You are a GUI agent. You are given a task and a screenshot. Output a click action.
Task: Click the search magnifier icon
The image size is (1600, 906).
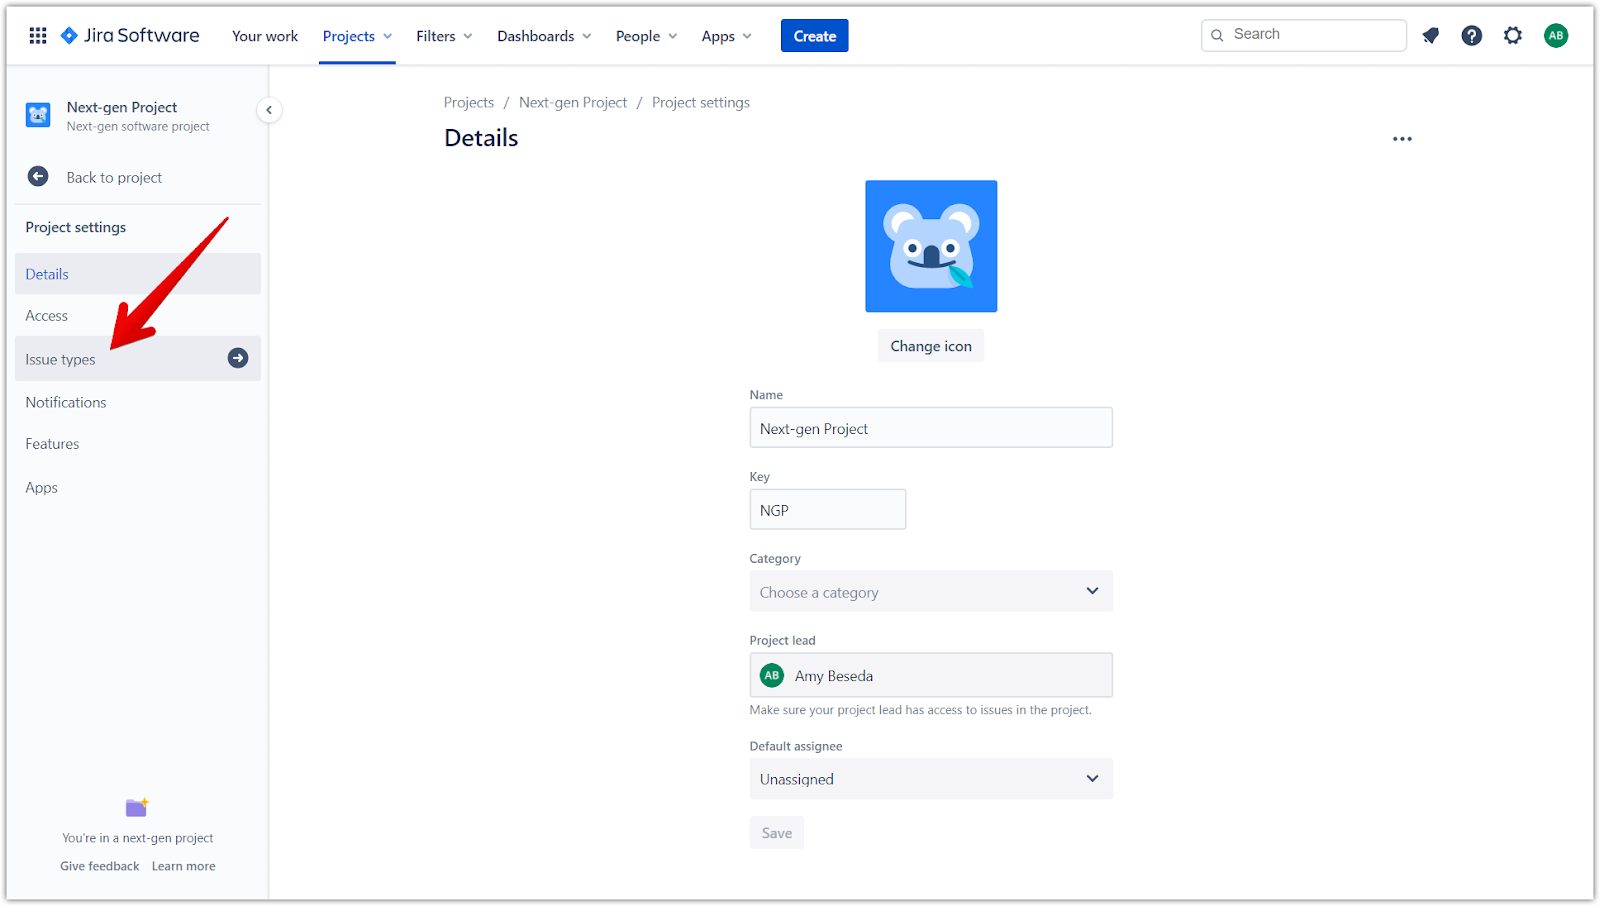point(1217,36)
